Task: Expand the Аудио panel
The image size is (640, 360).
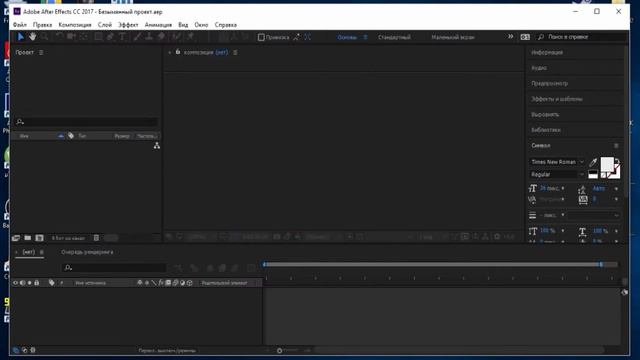Action: pos(539,68)
